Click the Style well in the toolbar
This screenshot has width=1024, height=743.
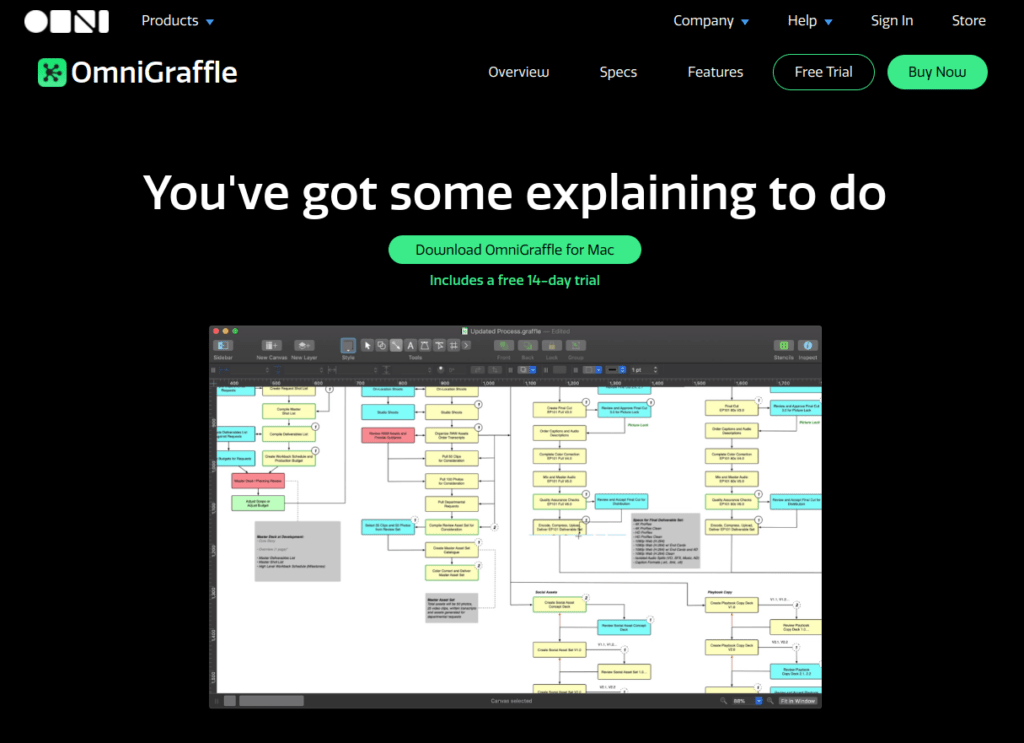click(348, 345)
